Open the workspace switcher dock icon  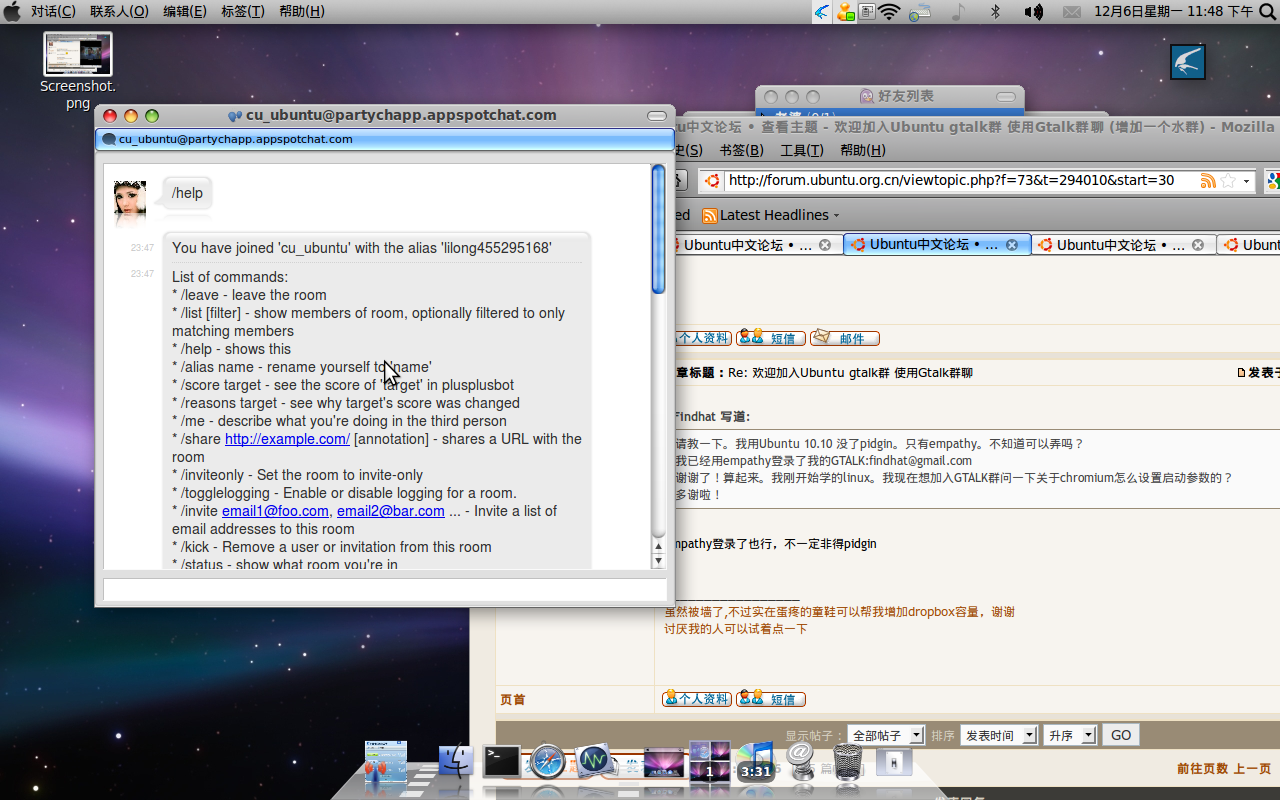(710, 761)
